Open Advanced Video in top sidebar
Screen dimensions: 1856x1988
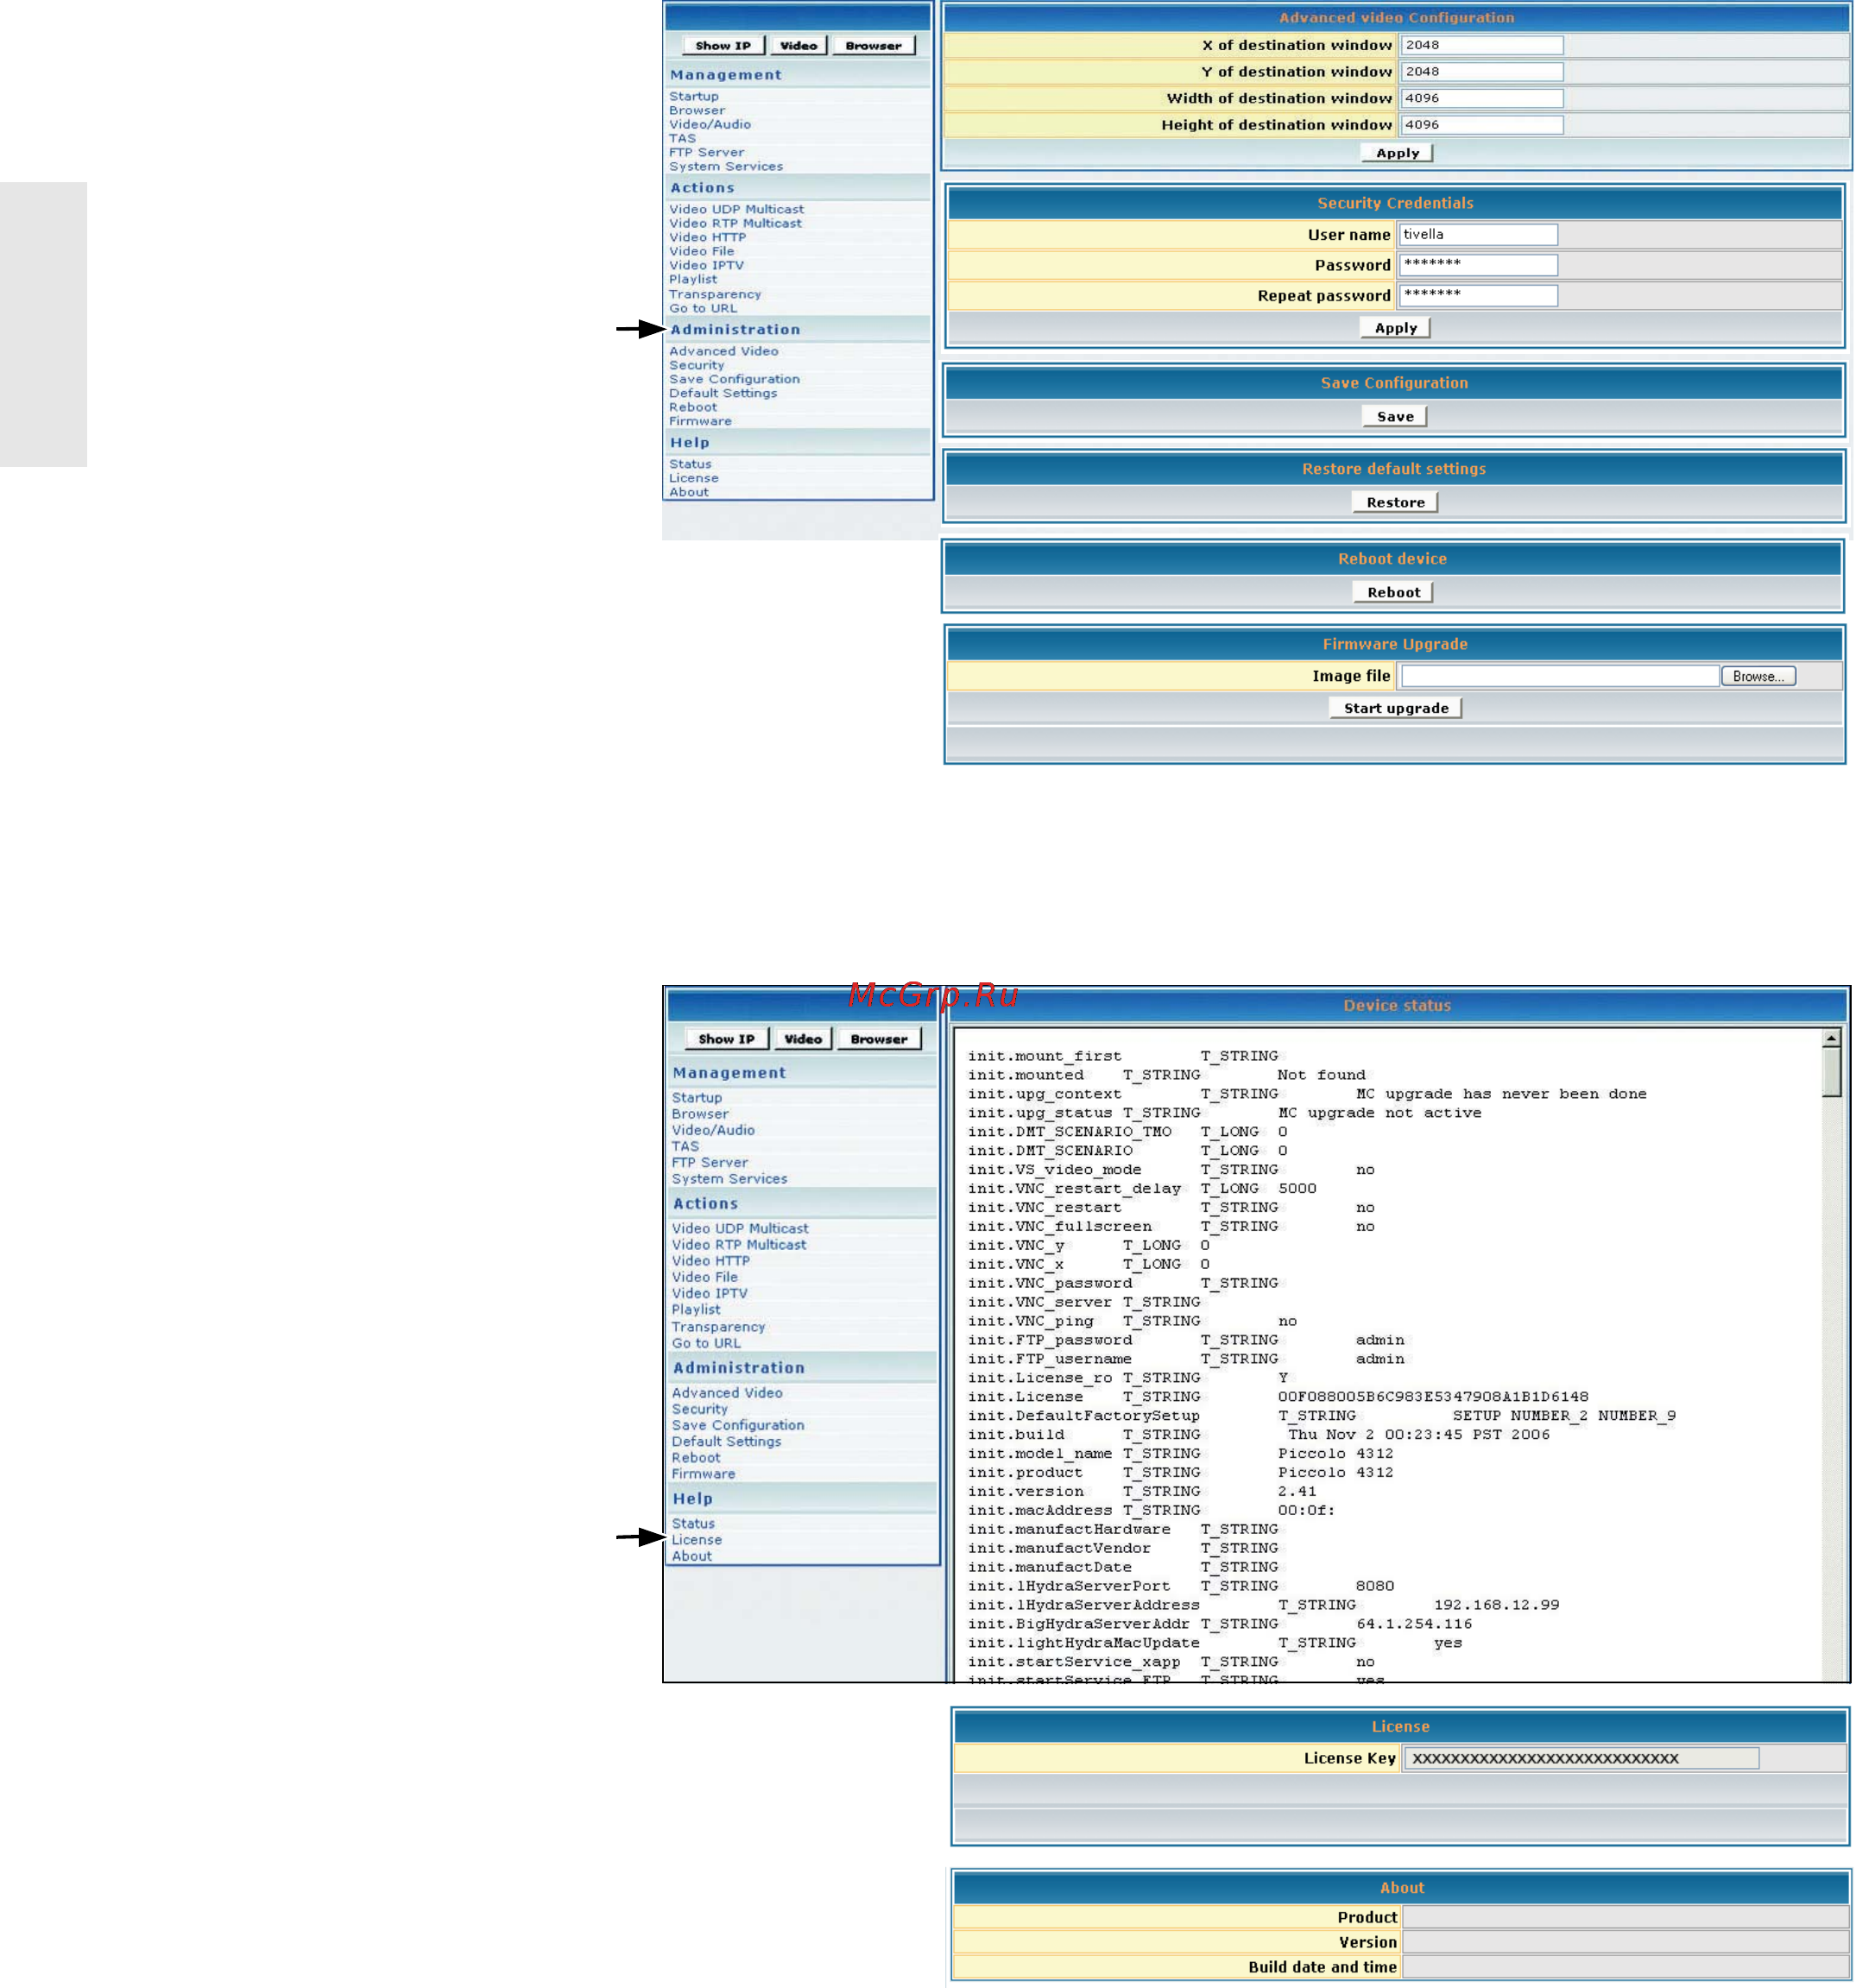724,352
